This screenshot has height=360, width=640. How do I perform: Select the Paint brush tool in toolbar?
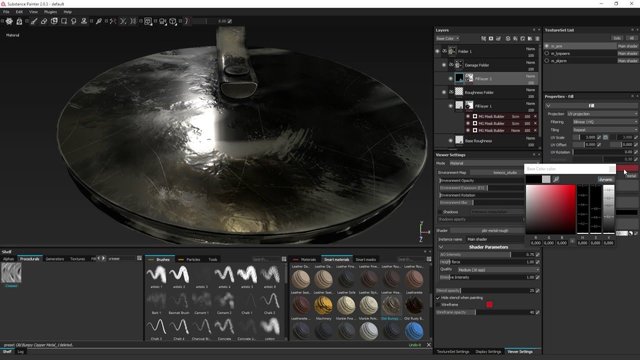point(34,21)
